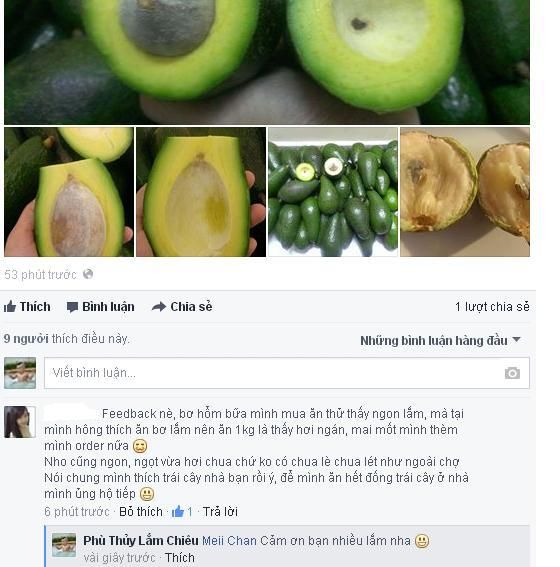560x567 pixels.
Task: Open the 1 lượt chia sẻ link
Action: point(492,307)
